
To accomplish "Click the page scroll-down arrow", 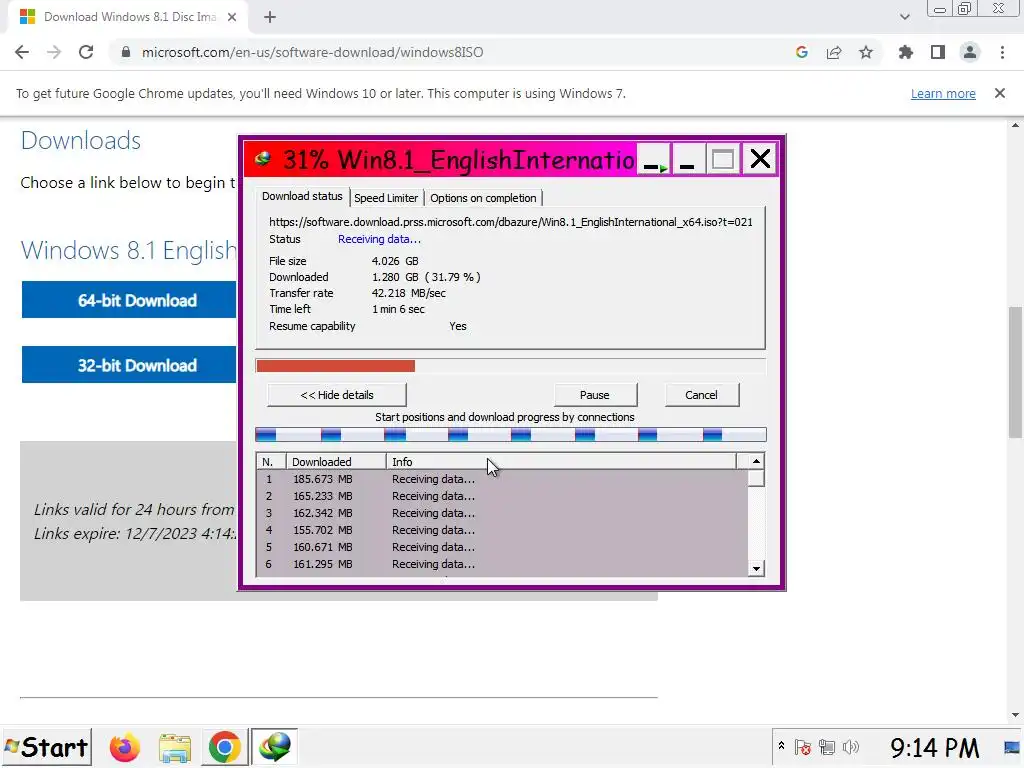I will pyautogui.click(x=1016, y=715).
